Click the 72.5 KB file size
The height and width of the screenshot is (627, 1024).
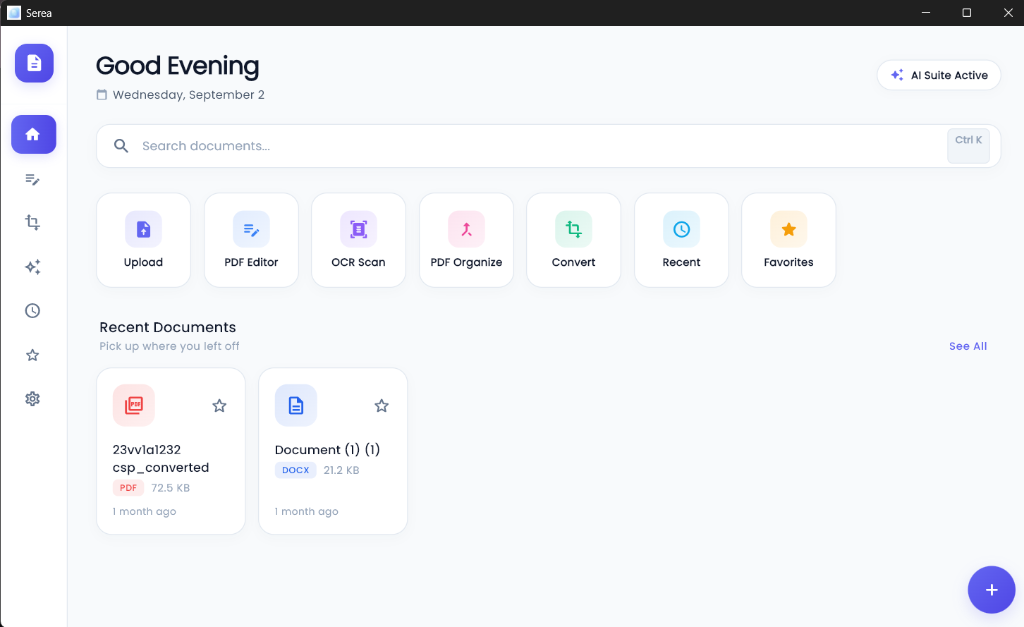coord(170,488)
